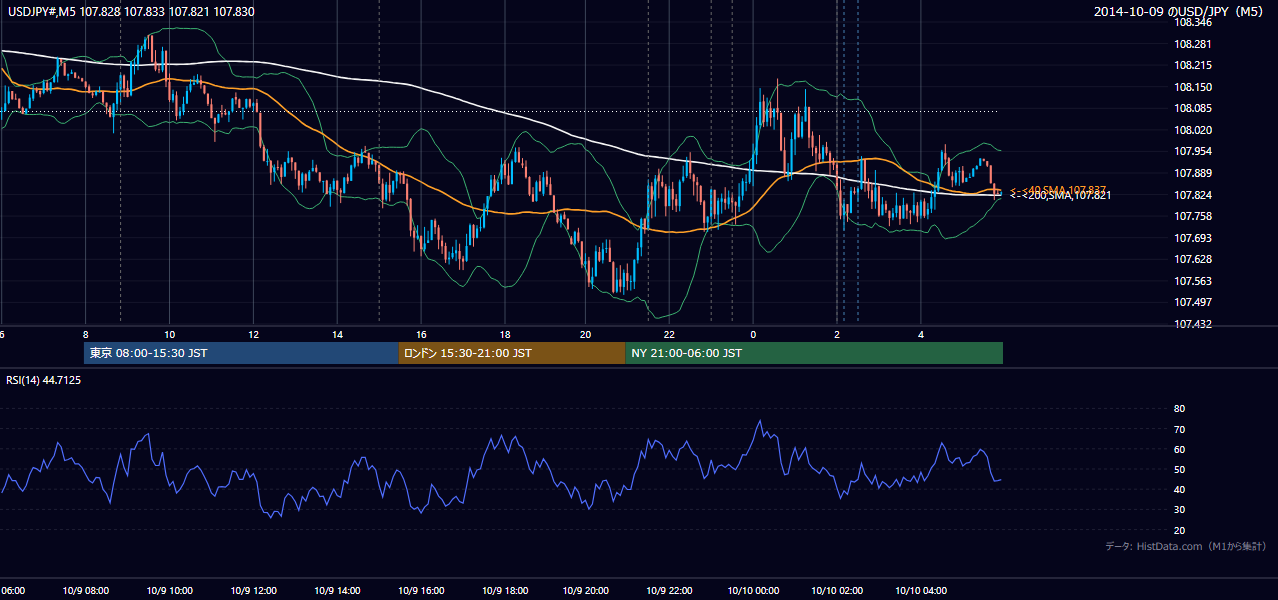
Task: Click price axis label 107.824
Action: coord(1193,195)
